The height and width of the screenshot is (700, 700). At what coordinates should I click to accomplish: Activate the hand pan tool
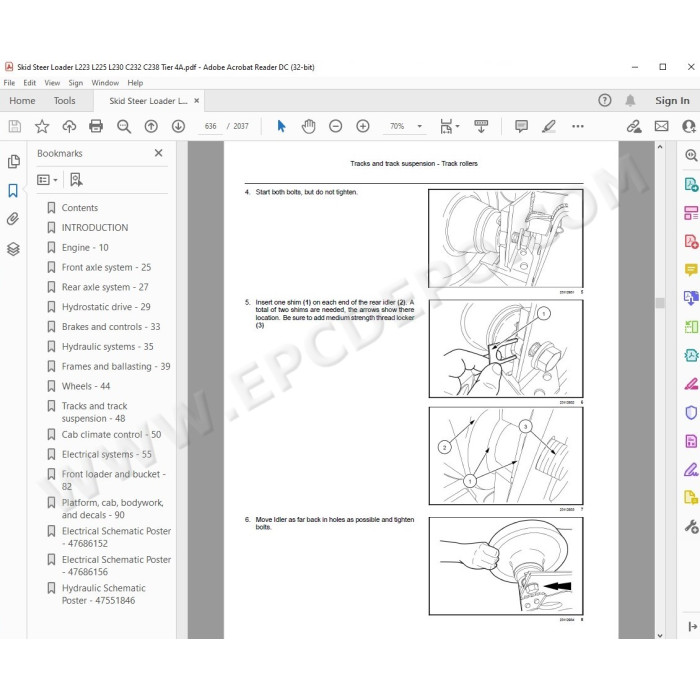[308, 126]
